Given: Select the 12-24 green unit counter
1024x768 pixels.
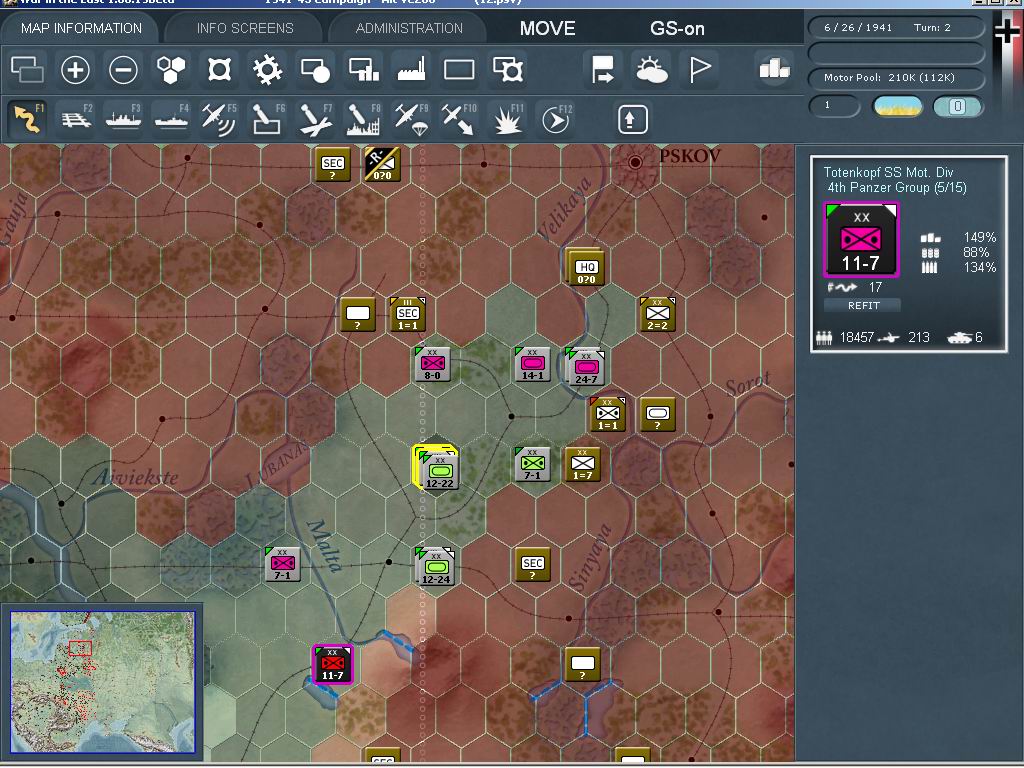Looking at the screenshot, I should (x=436, y=566).
